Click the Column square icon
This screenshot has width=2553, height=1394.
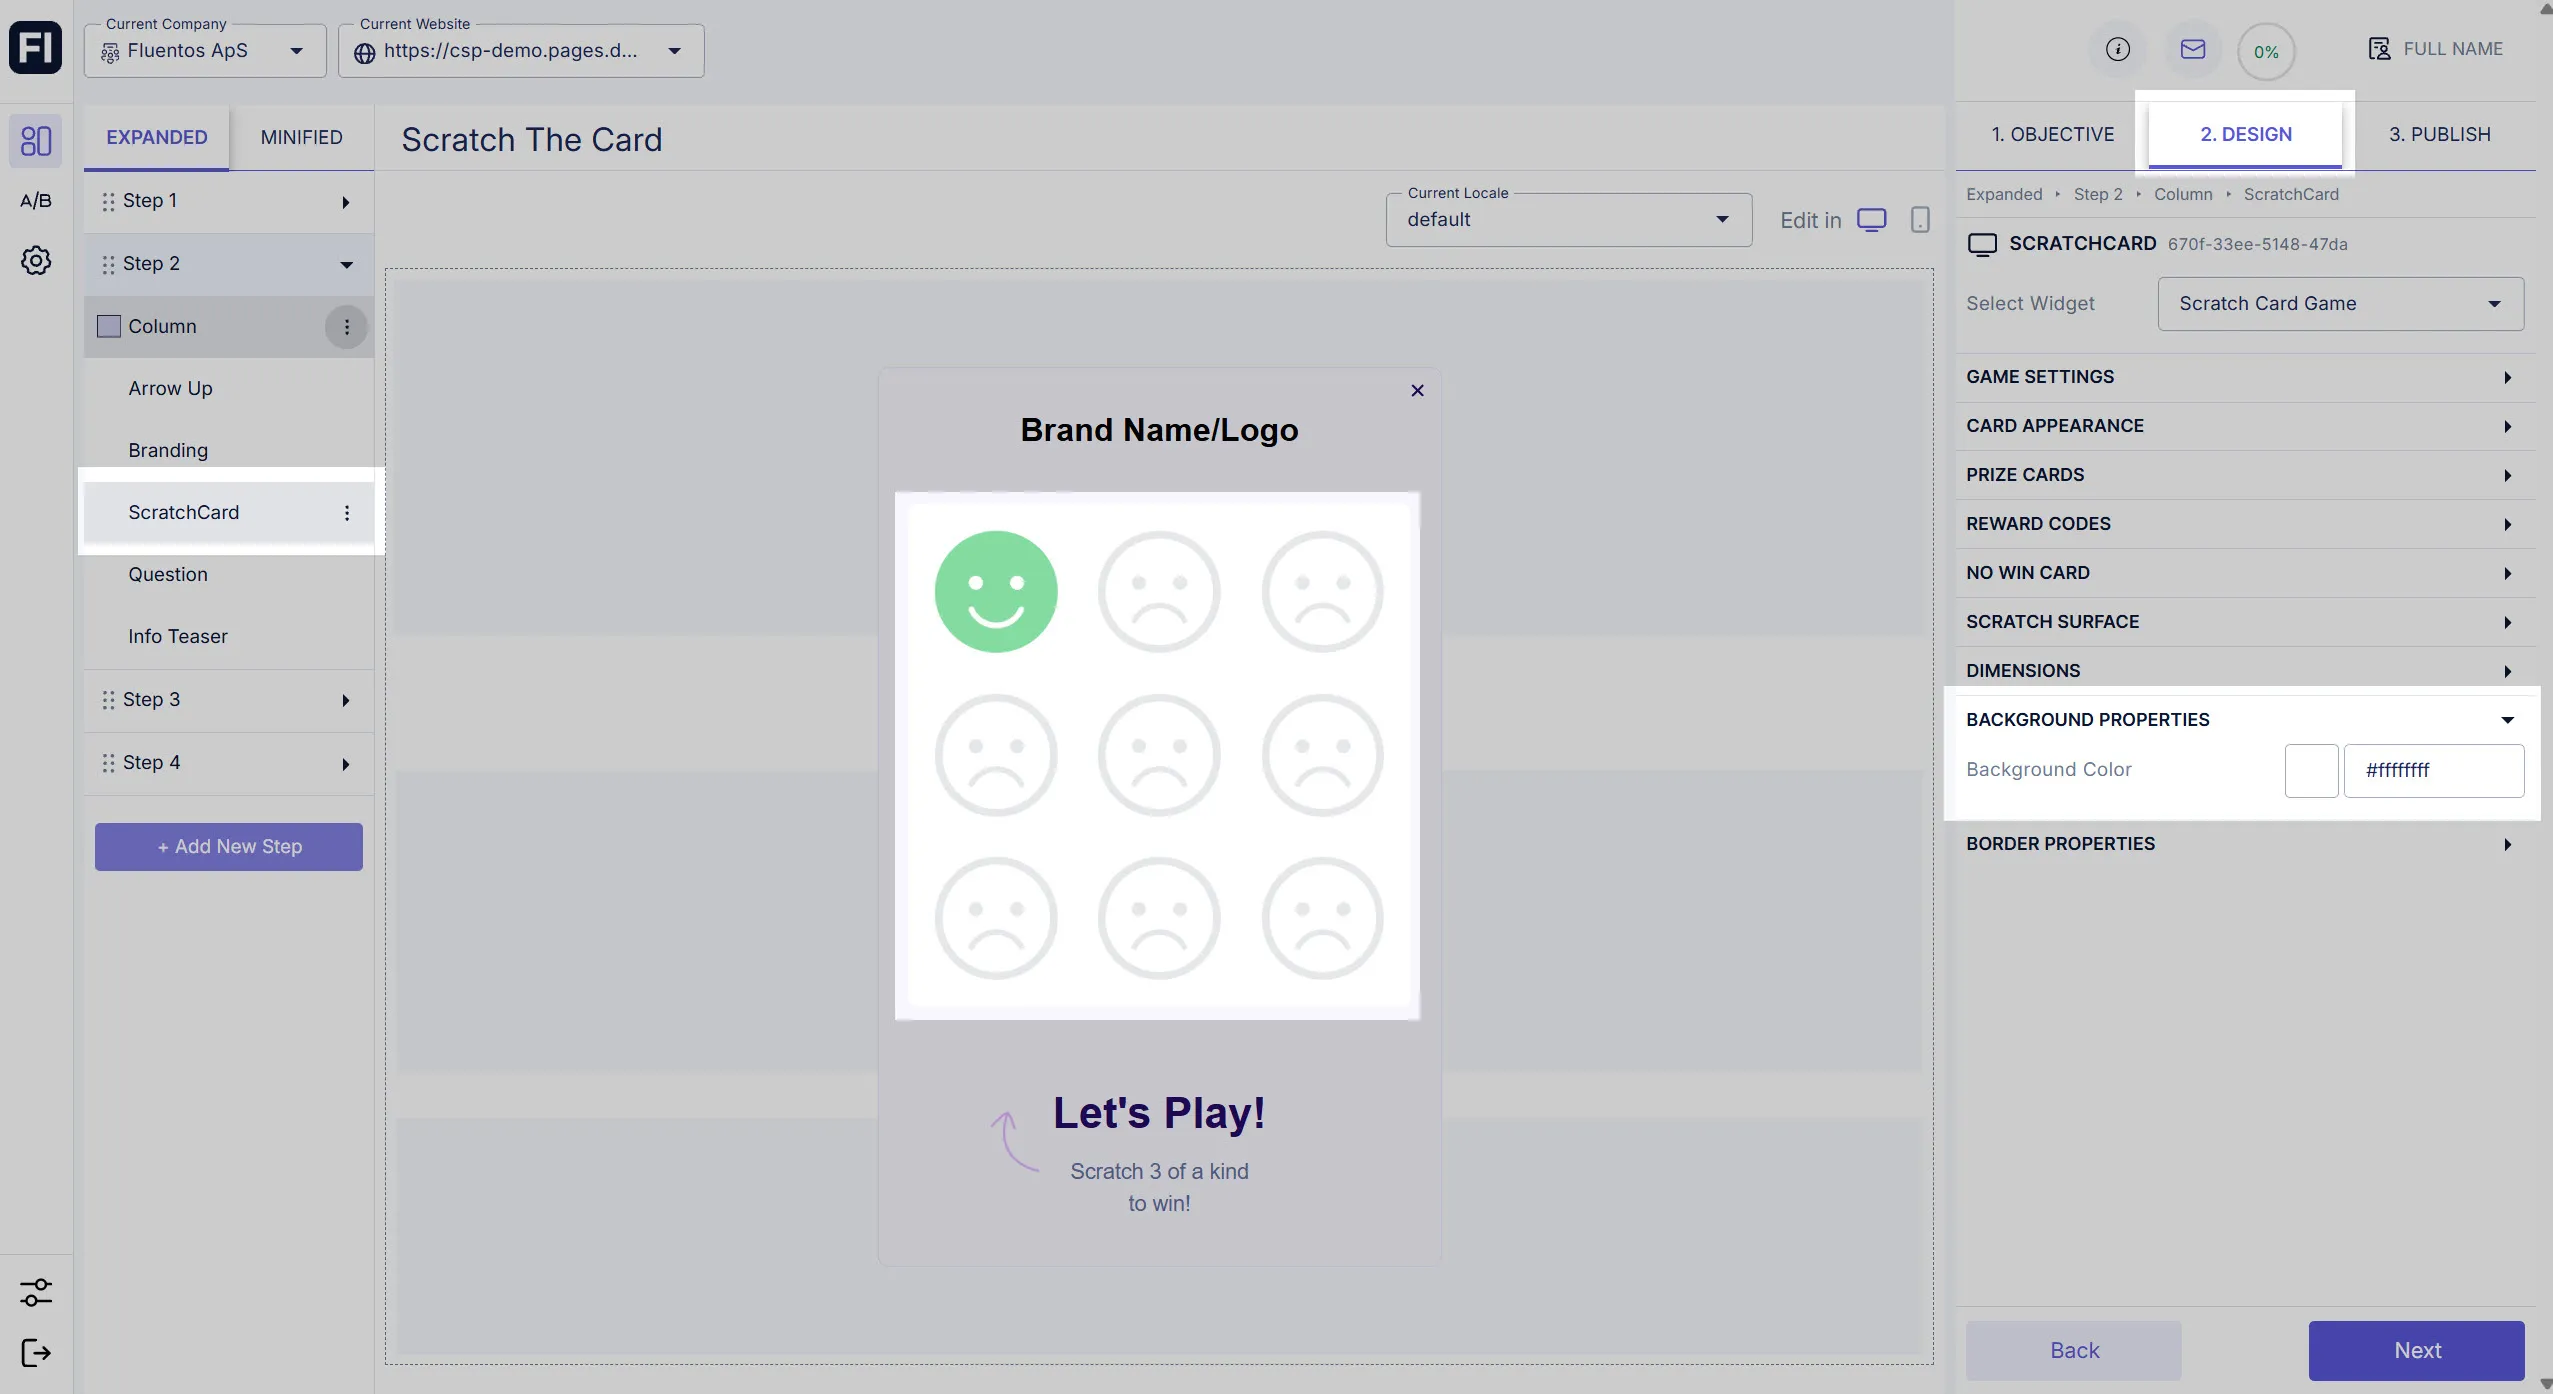click(108, 326)
